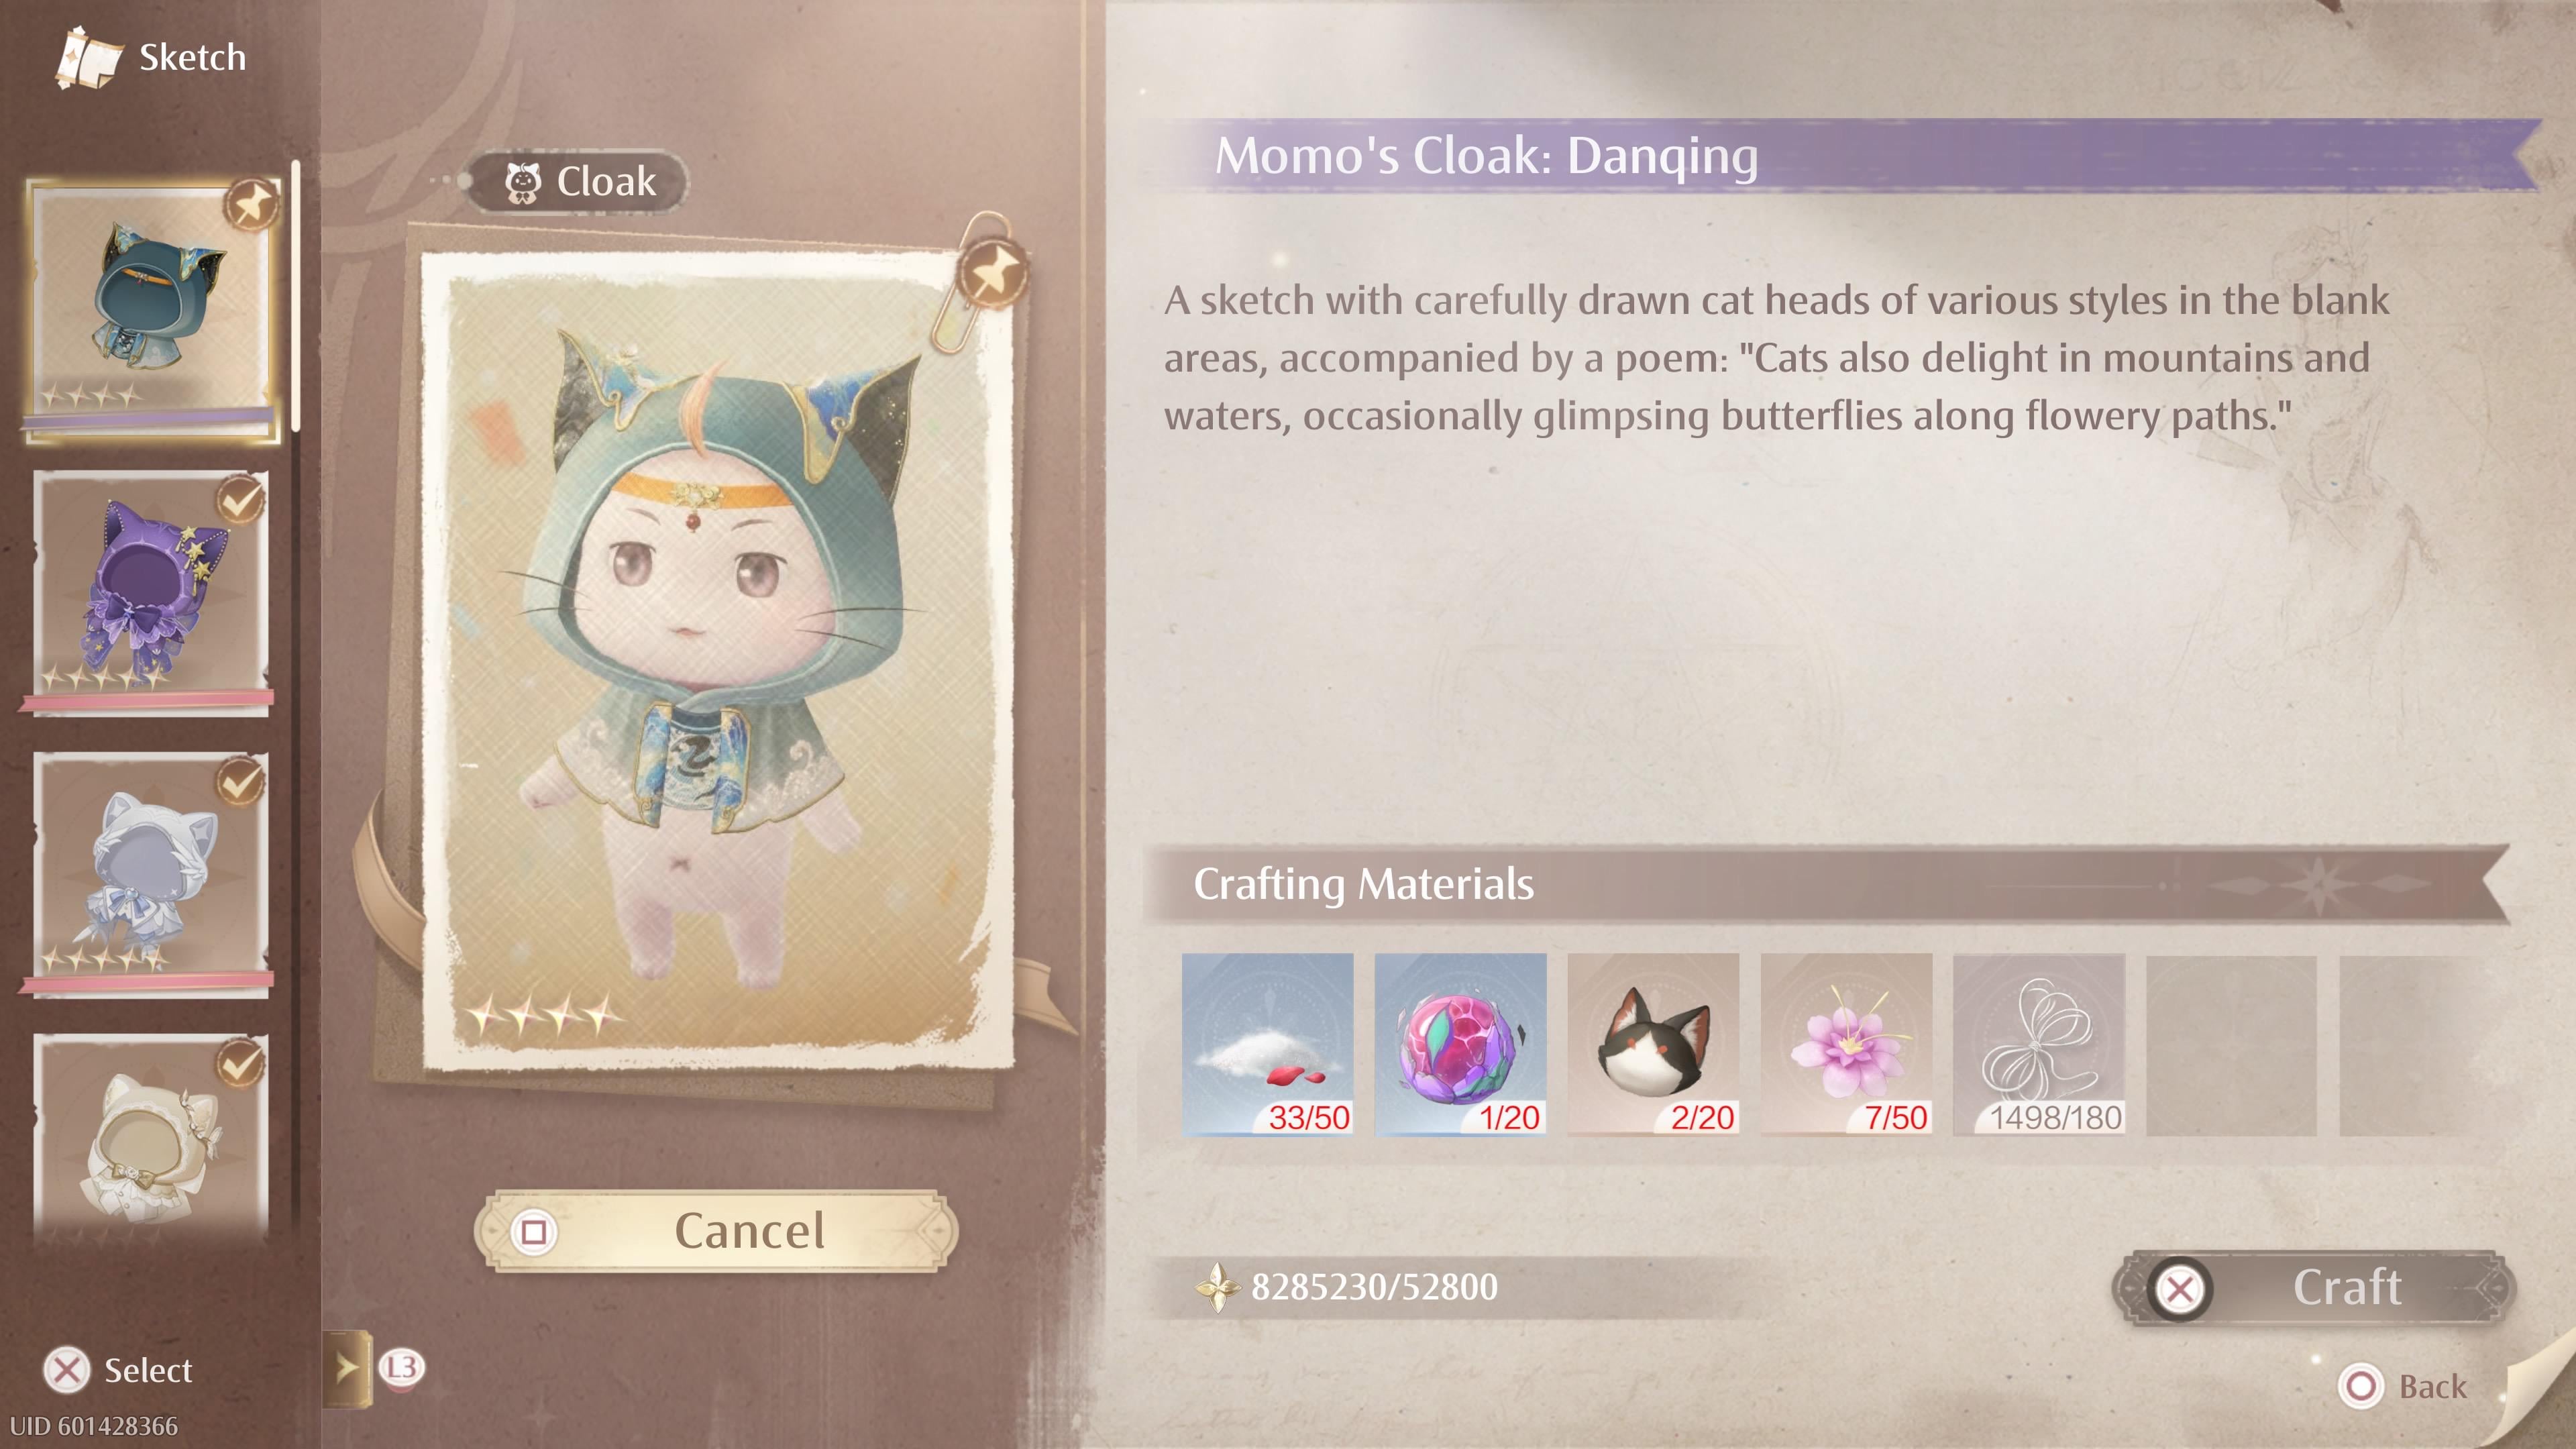Click the checkmark on the purple cloak sketch
Viewport: 2576px width, 1449px height.
(x=240, y=499)
